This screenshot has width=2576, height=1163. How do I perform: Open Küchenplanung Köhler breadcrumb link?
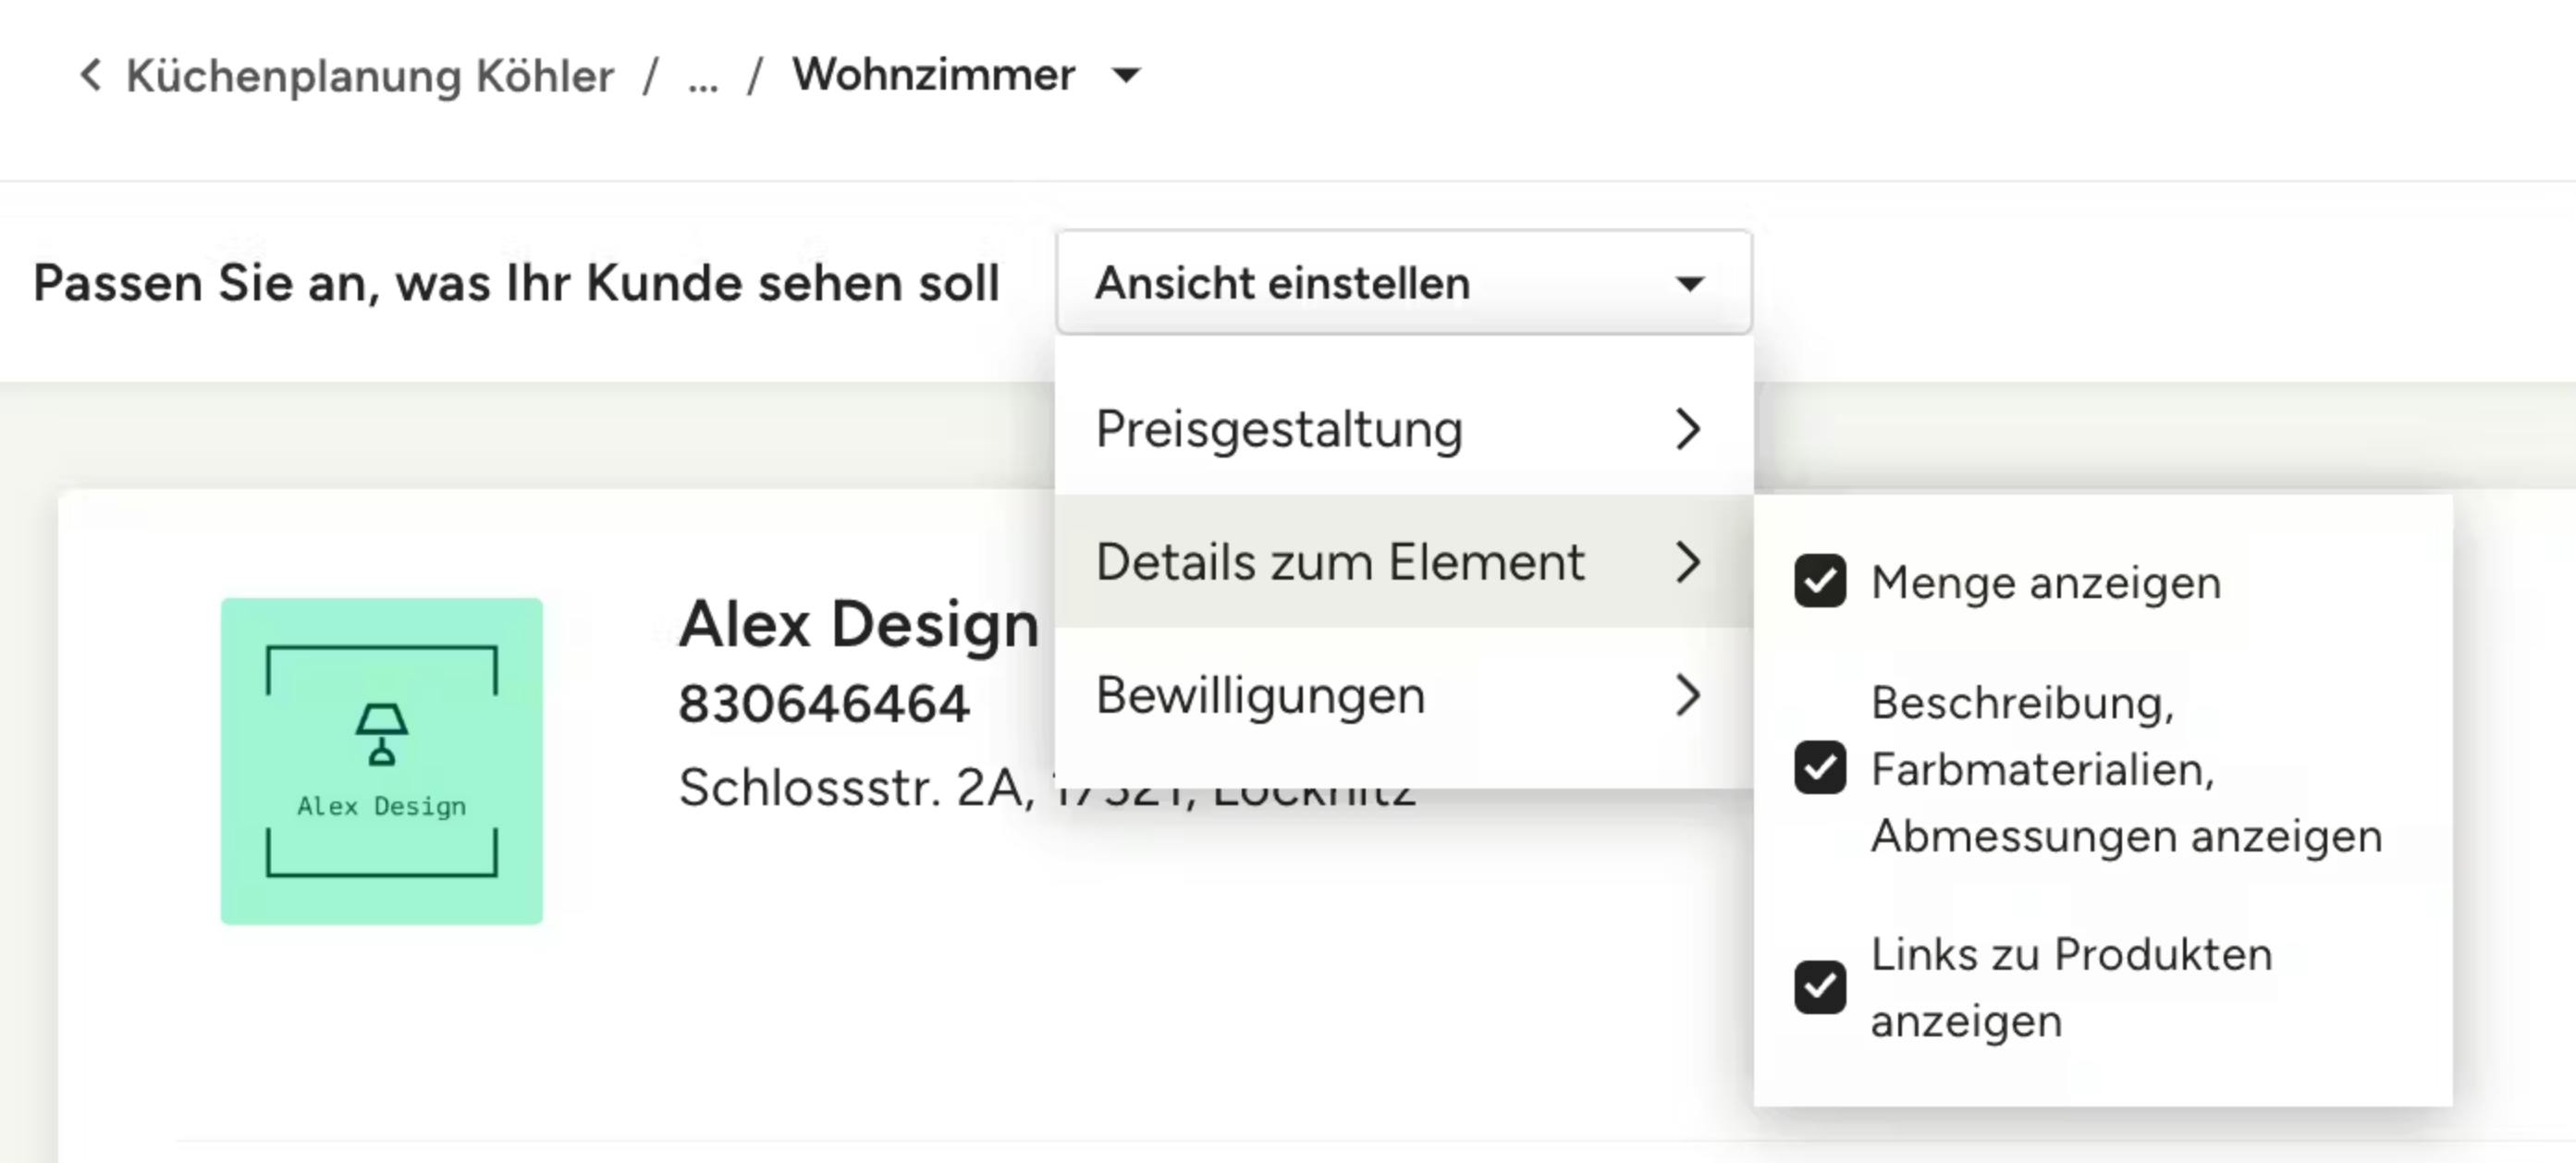coord(370,76)
